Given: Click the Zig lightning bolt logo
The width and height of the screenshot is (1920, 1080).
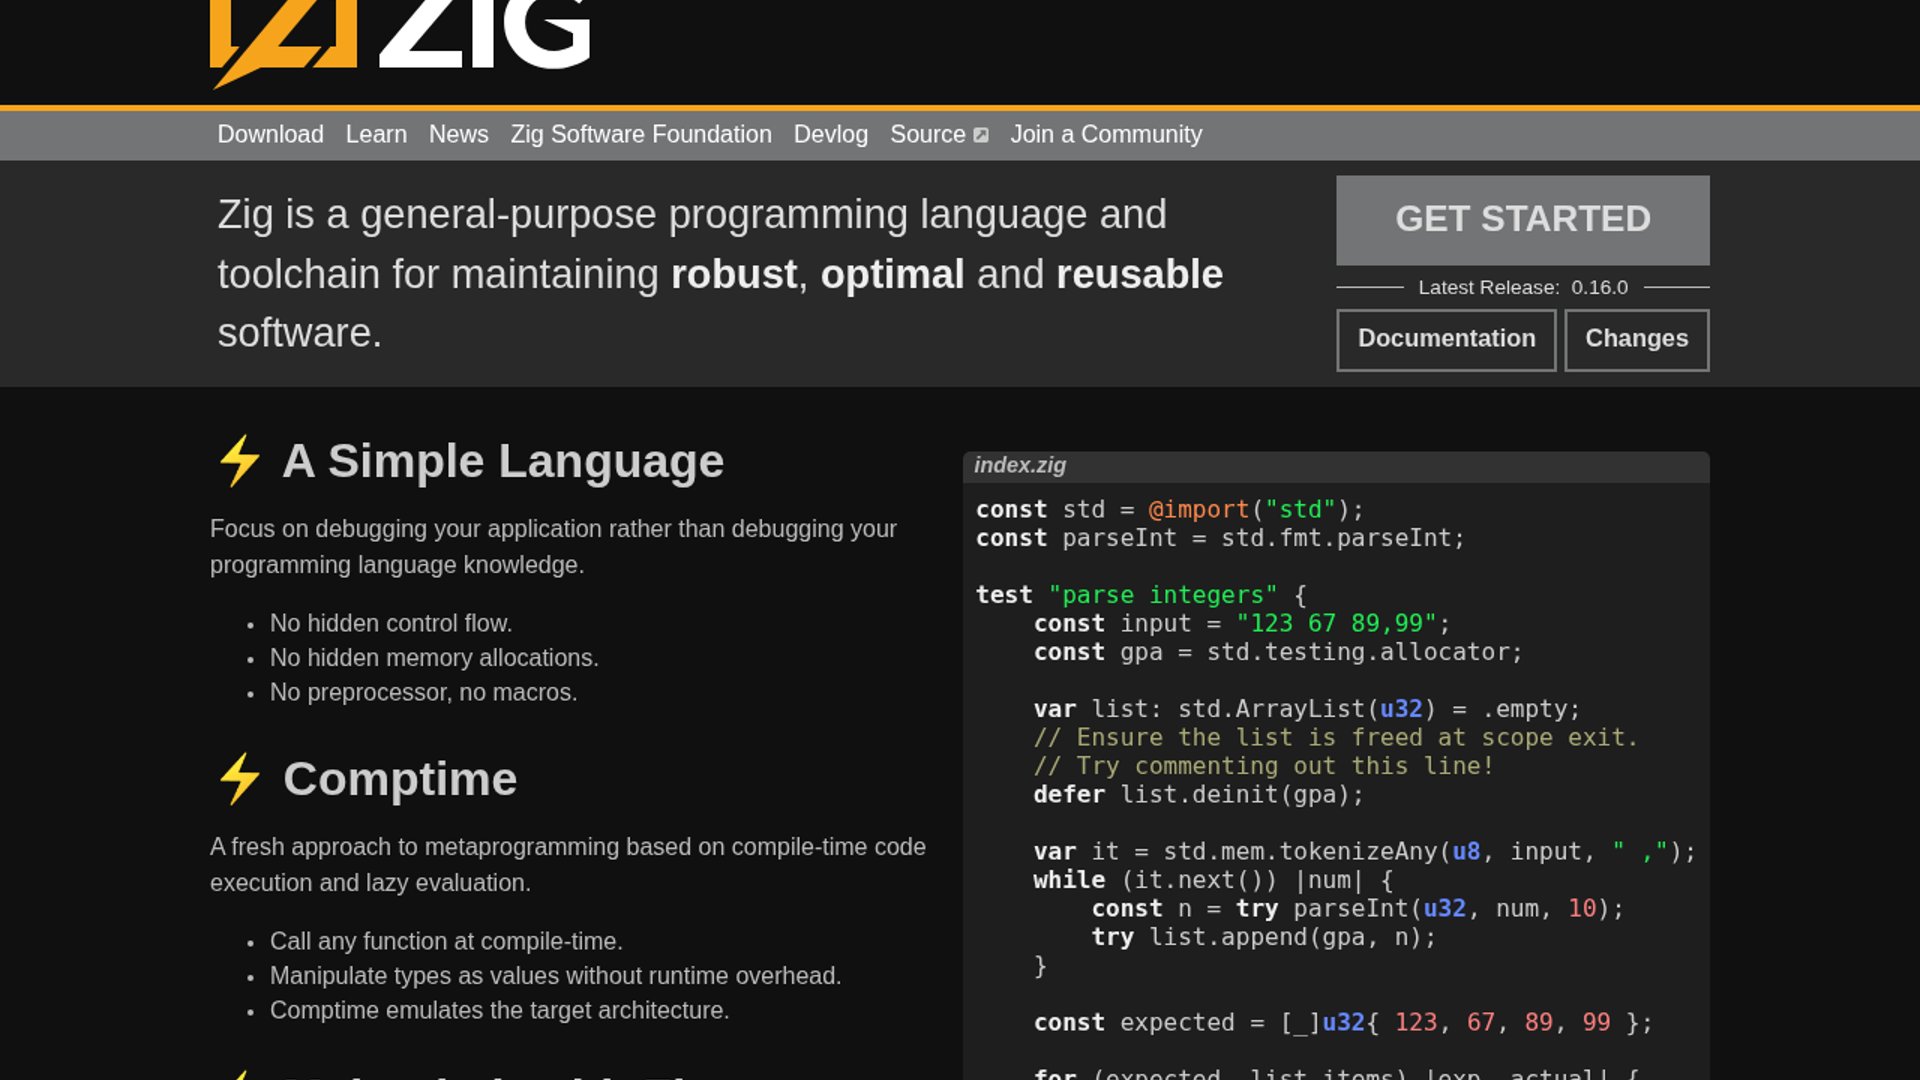Looking at the screenshot, I should [283, 40].
